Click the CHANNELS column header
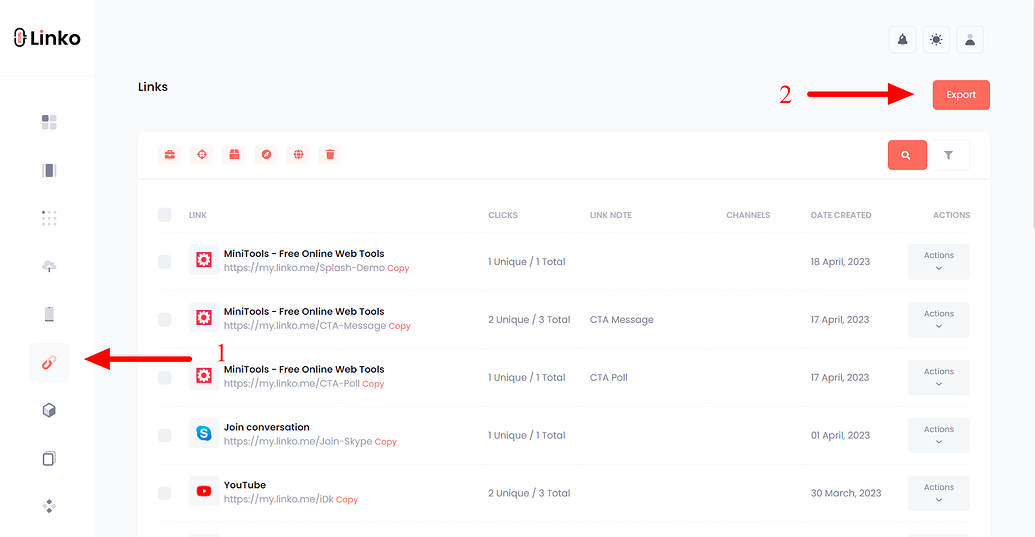This screenshot has height=537, width=1035. [x=748, y=215]
